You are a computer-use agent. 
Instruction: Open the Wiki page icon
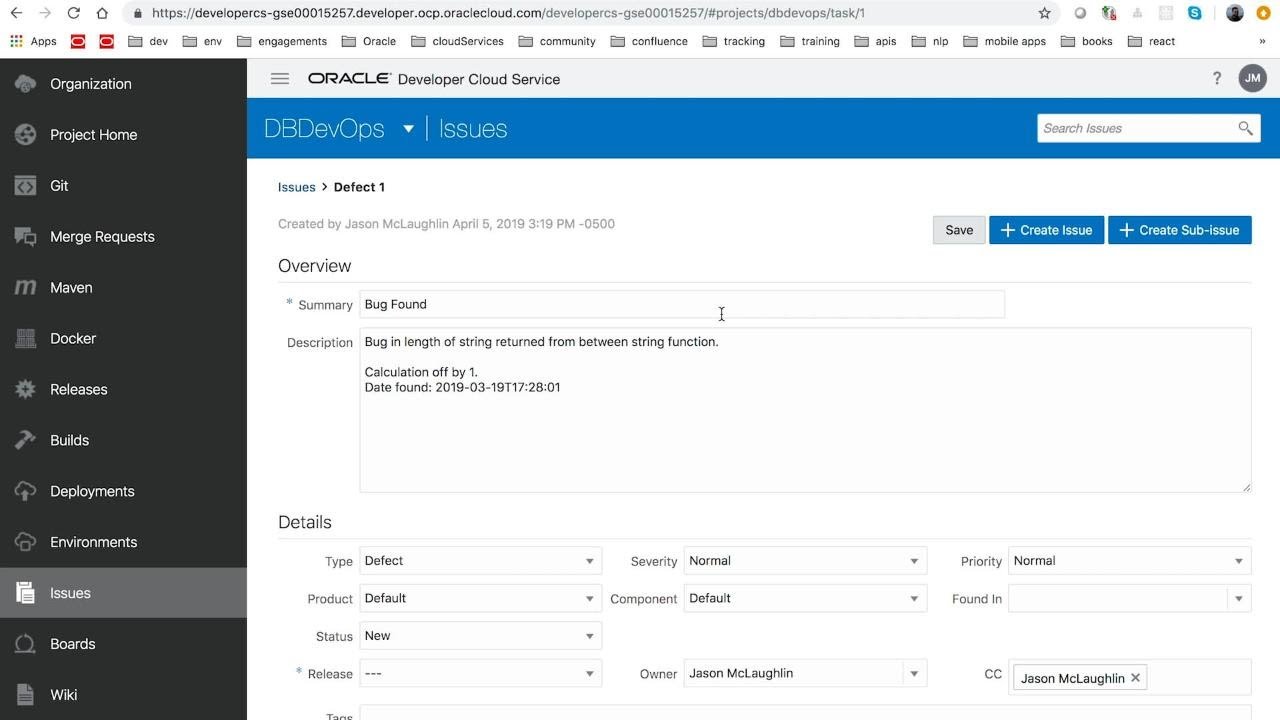tap(26, 695)
